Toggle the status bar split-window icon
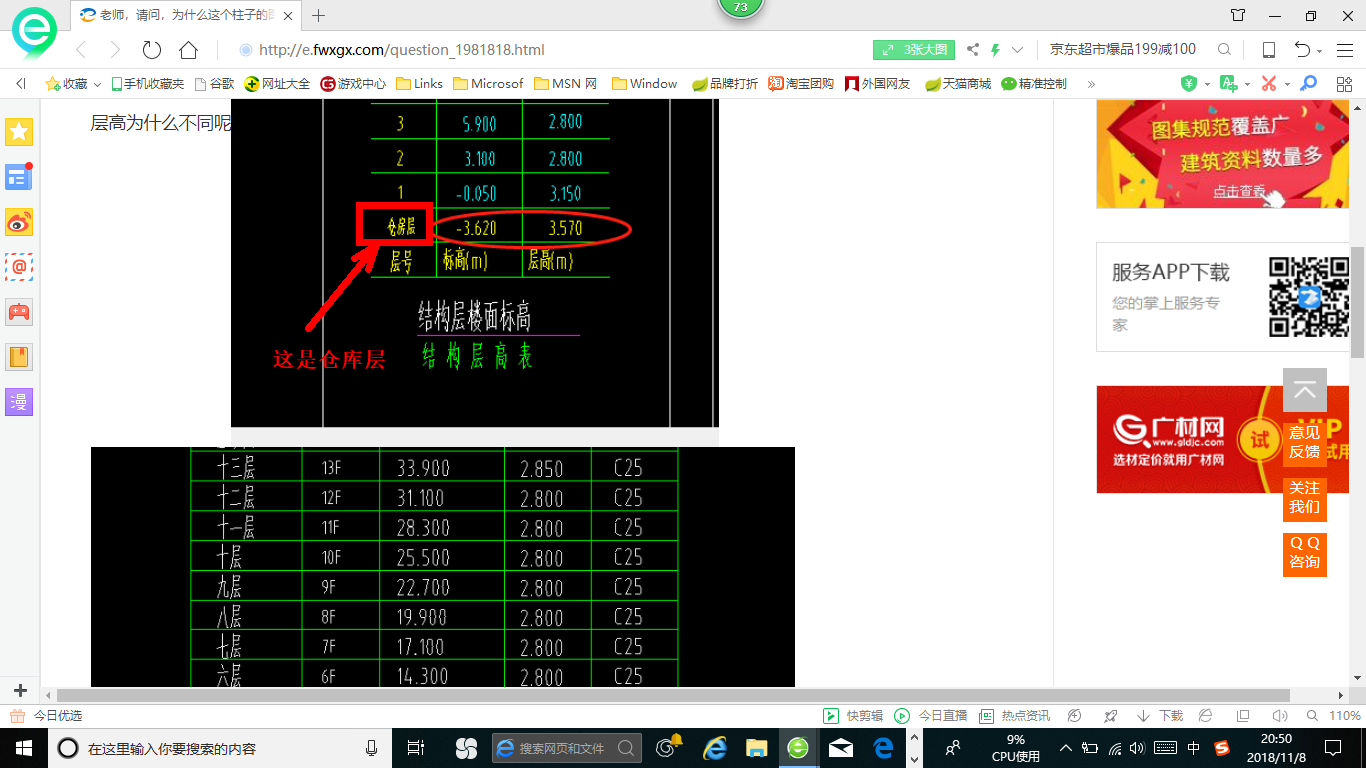1366x768 pixels. pos(1243,716)
